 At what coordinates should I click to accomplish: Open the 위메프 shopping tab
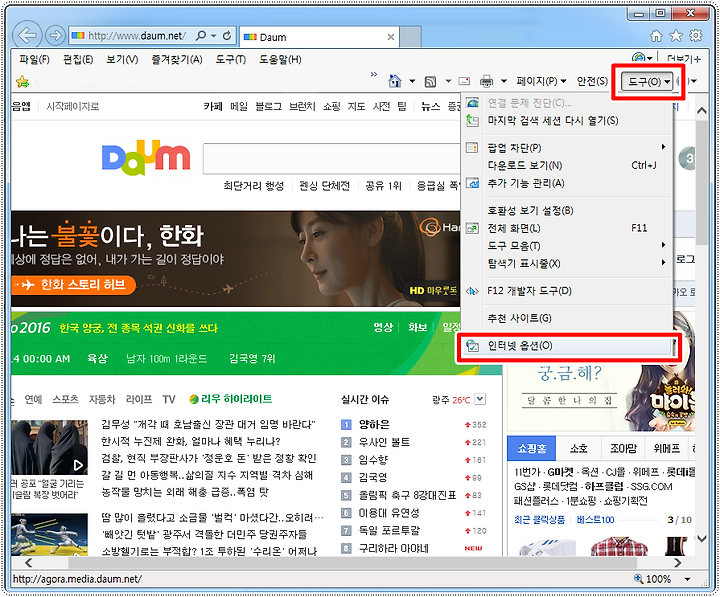(666, 448)
